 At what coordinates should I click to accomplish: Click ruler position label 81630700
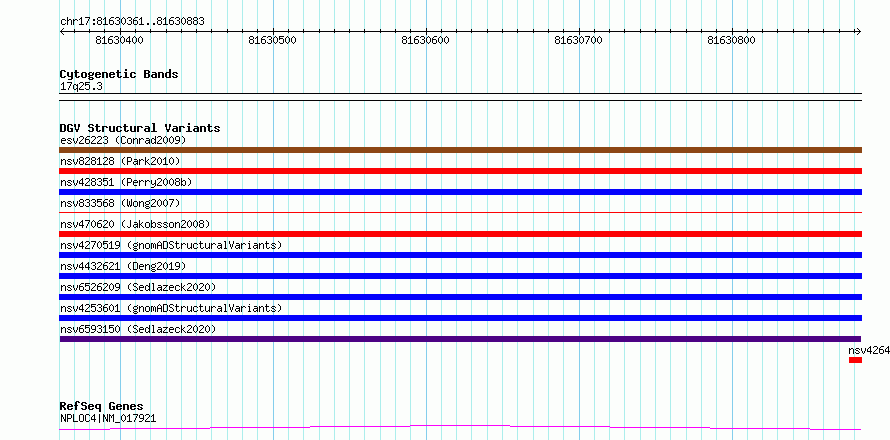(x=578, y=40)
